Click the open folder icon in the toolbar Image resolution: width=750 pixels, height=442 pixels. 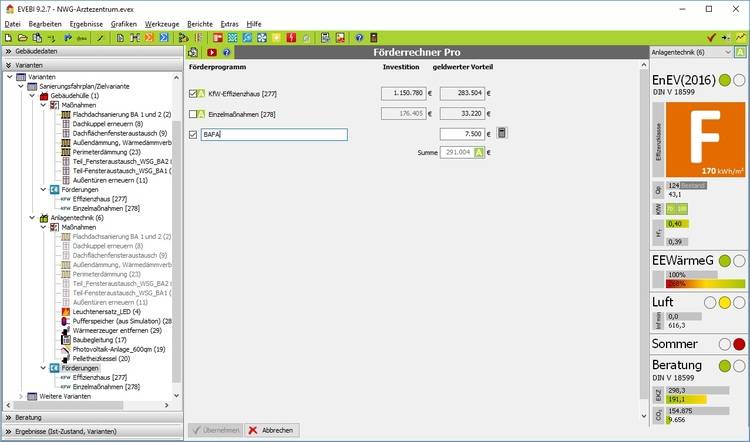(x=23, y=37)
